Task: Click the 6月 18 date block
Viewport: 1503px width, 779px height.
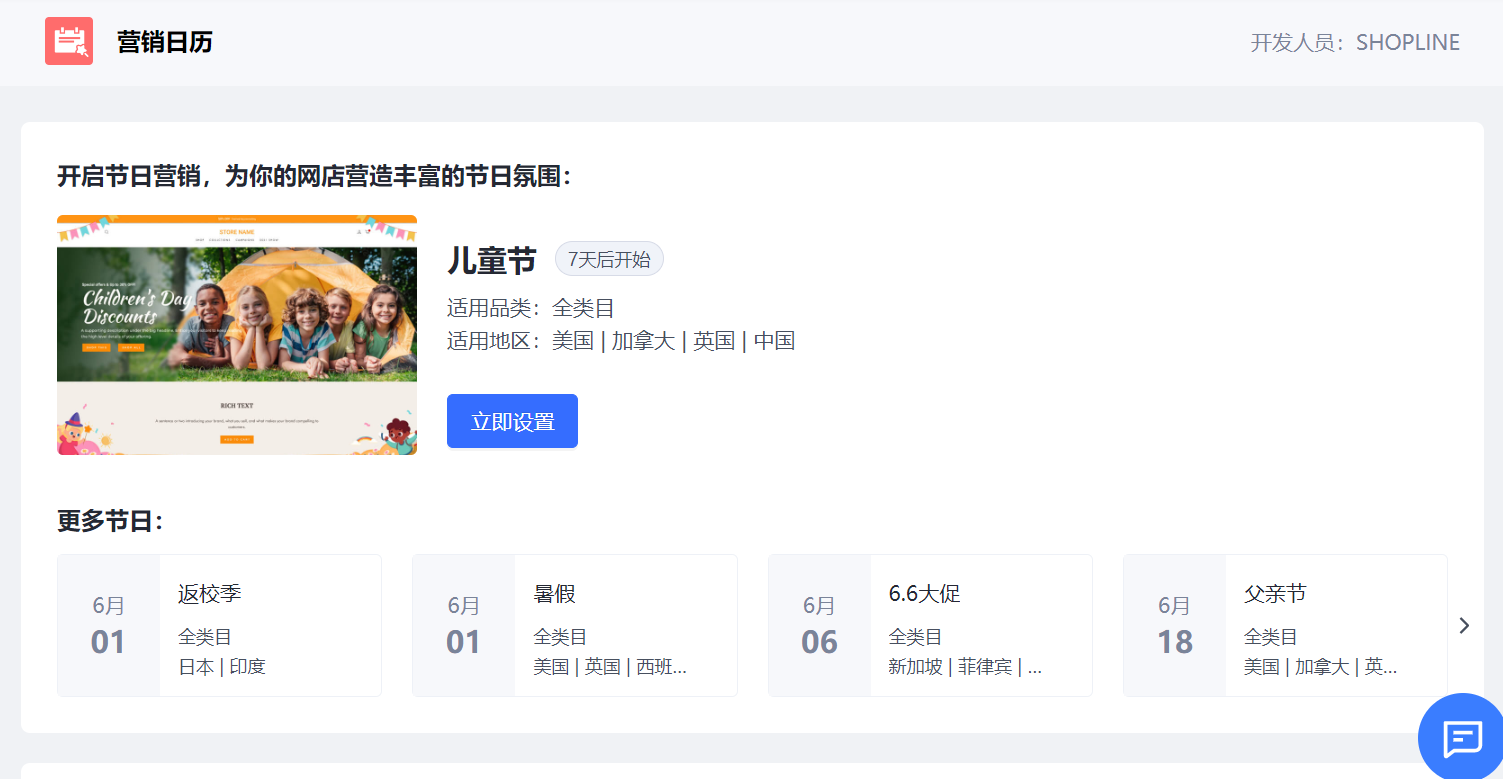Action: (1174, 625)
